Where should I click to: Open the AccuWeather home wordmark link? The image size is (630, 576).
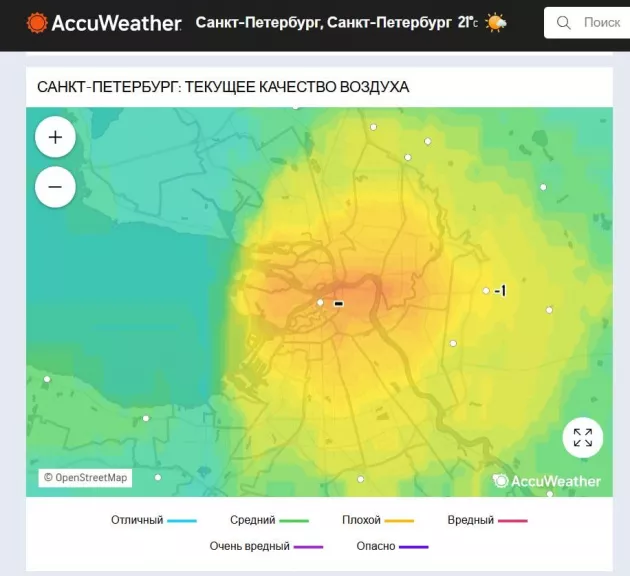[x=117, y=23]
